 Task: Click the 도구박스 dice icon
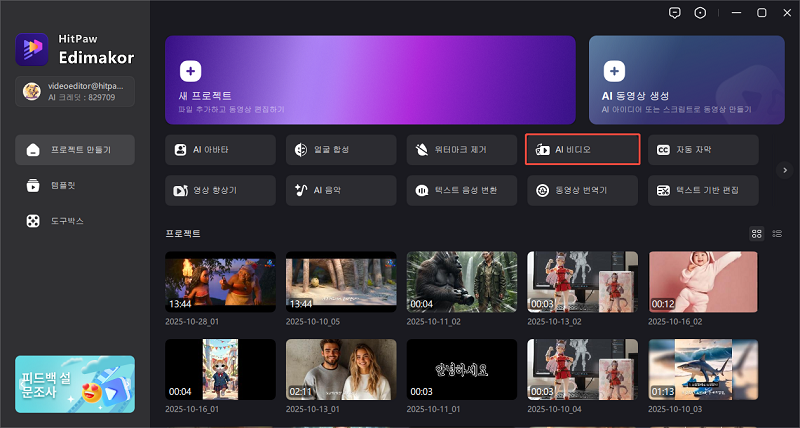tap(33, 221)
